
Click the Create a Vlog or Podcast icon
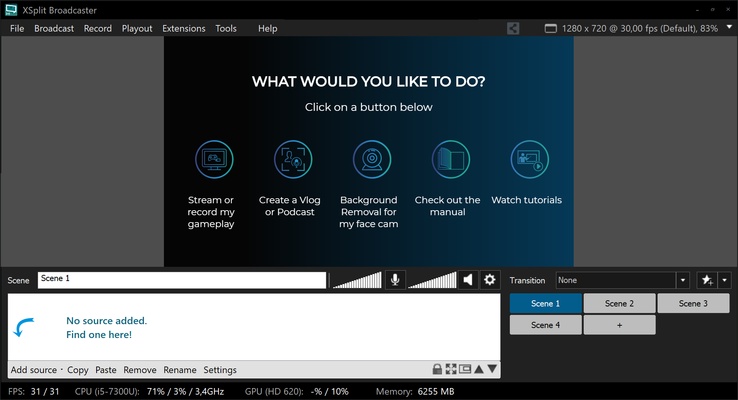[293, 160]
